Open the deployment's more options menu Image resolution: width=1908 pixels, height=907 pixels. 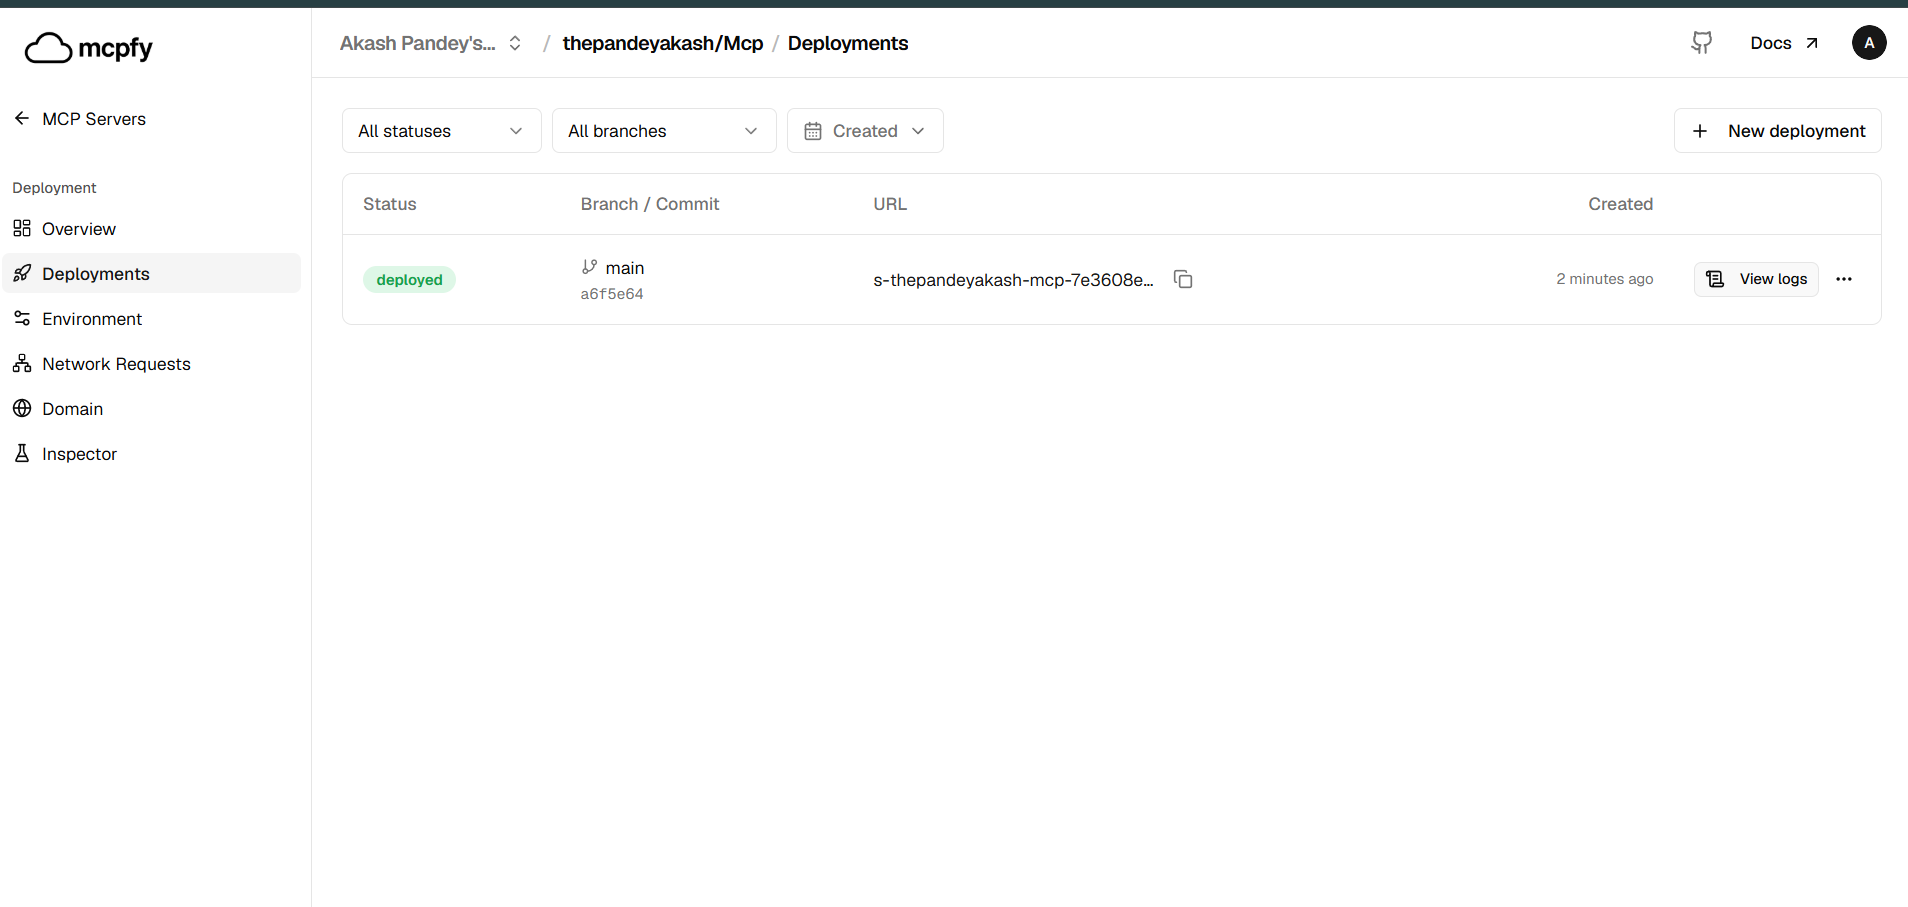pyautogui.click(x=1844, y=279)
